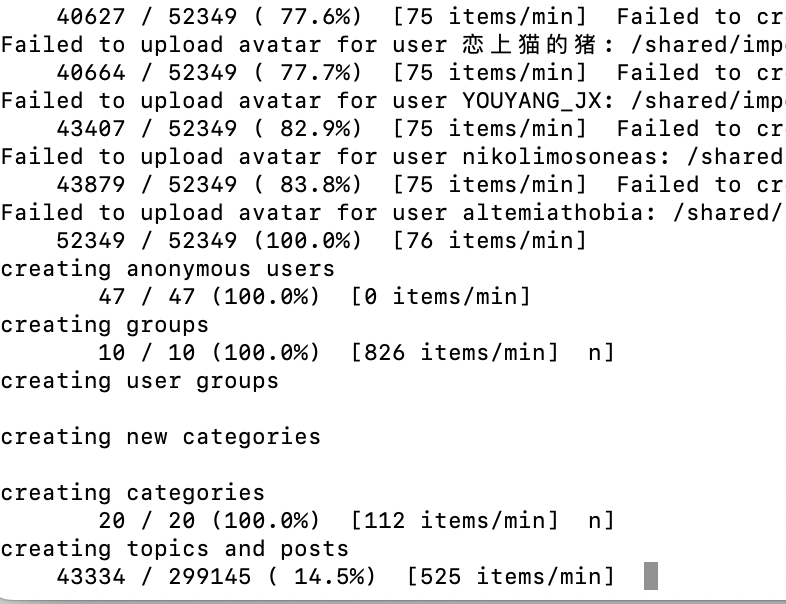Click the terminal cursor block
786x604 pixels.
click(650, 577)
